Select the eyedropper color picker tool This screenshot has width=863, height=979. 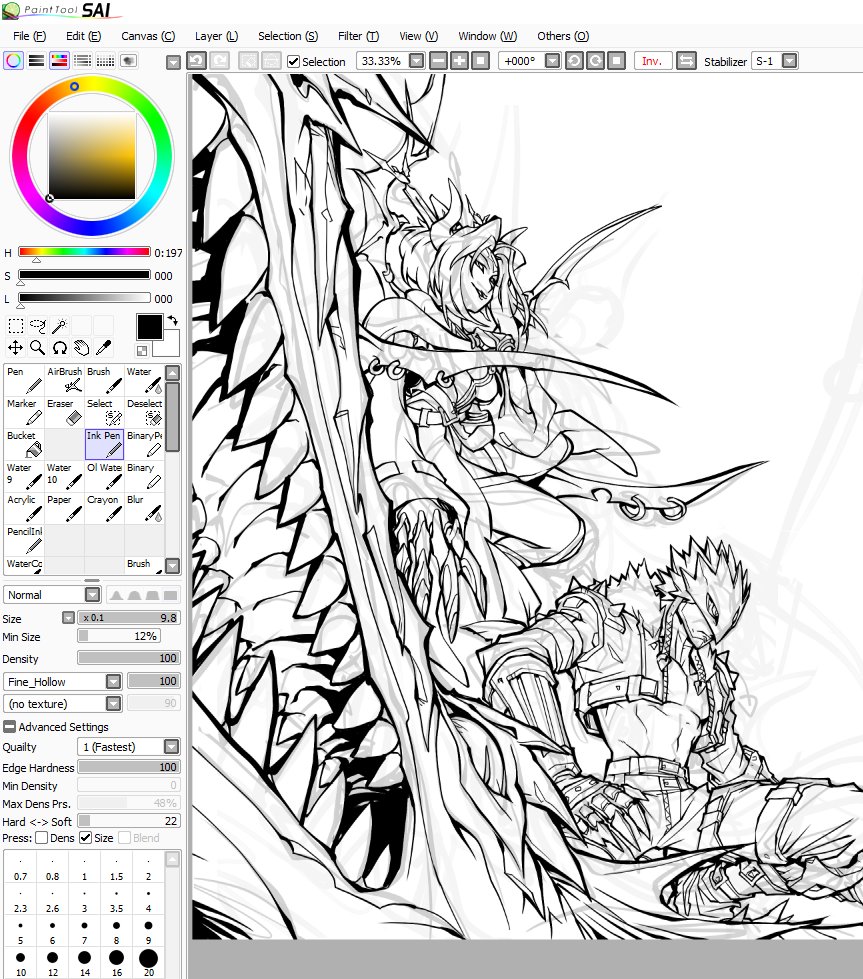(103, 348)
